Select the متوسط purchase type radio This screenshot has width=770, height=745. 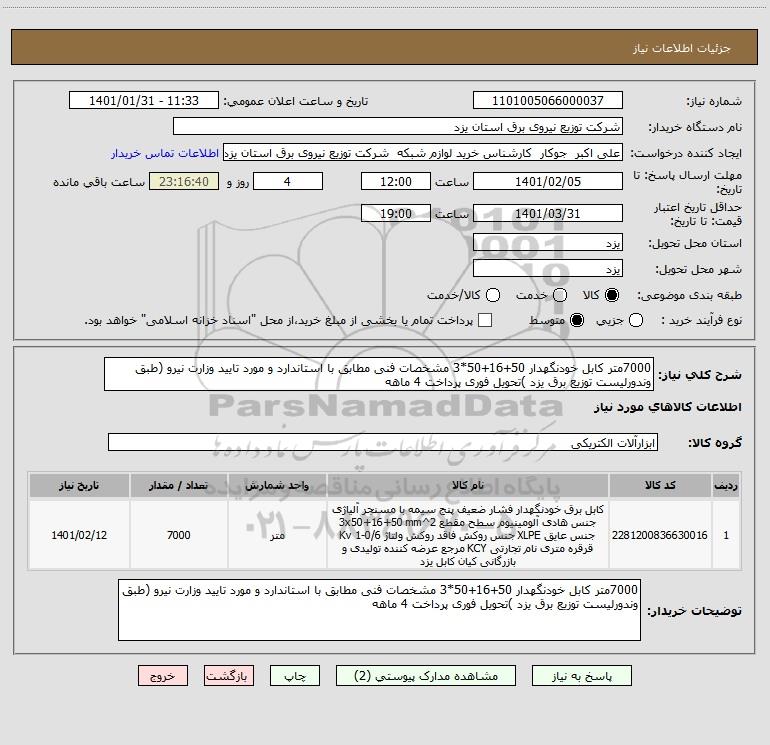point(577,320)
